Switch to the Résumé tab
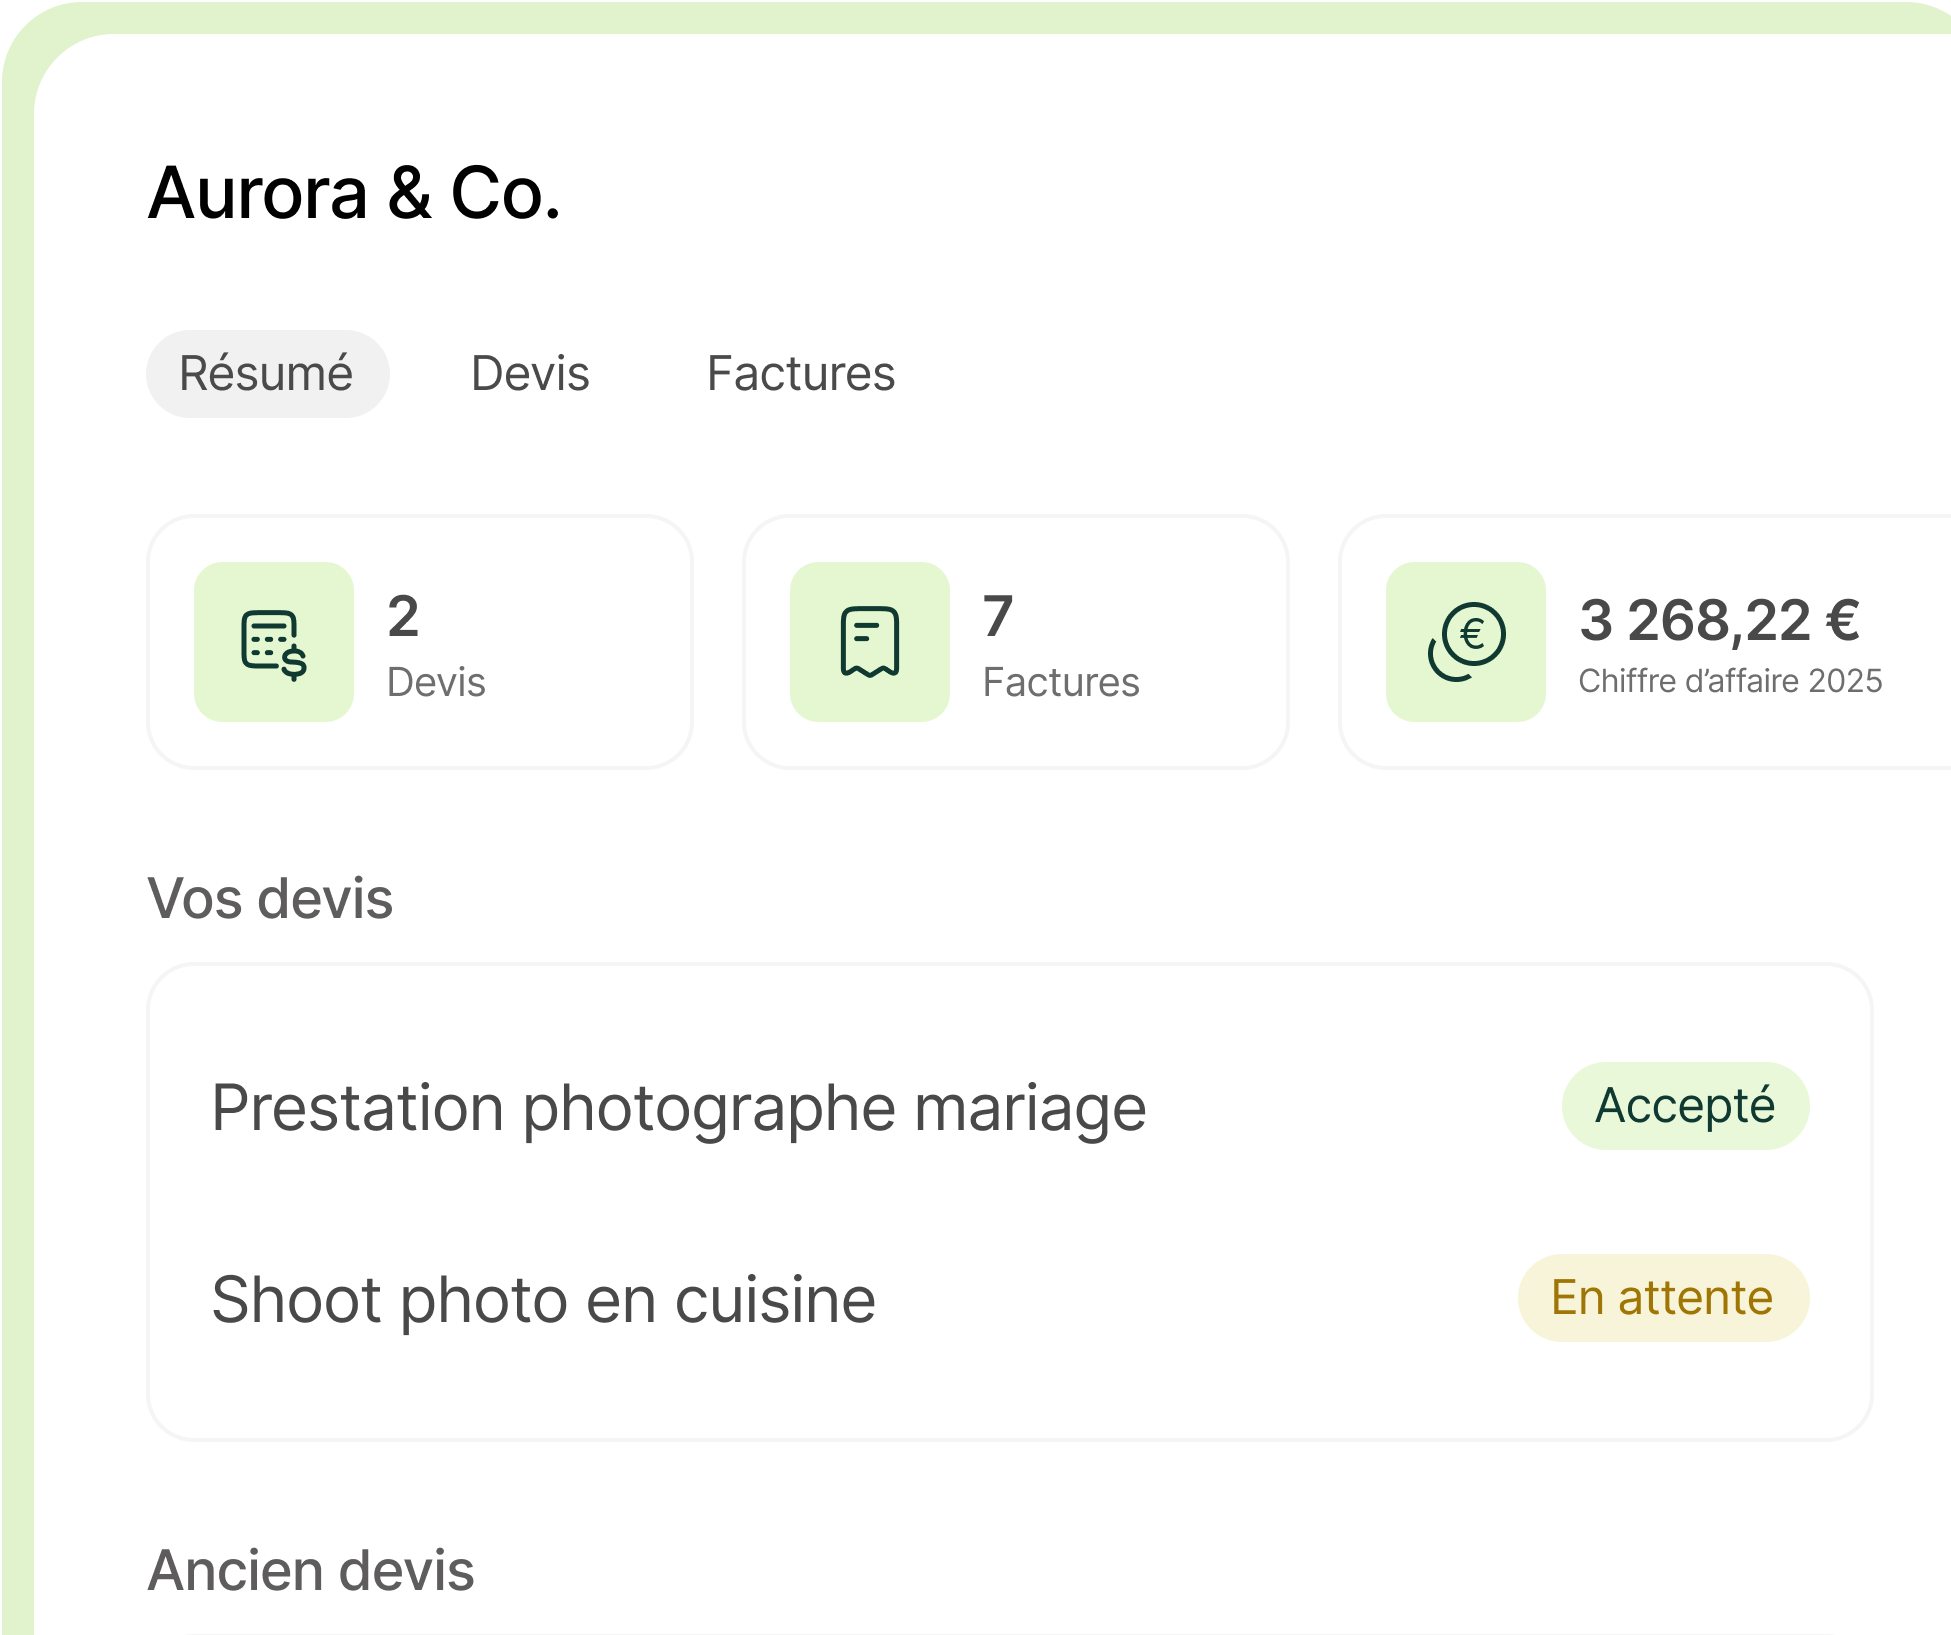 pyautogui.click(x=267, y=374)
